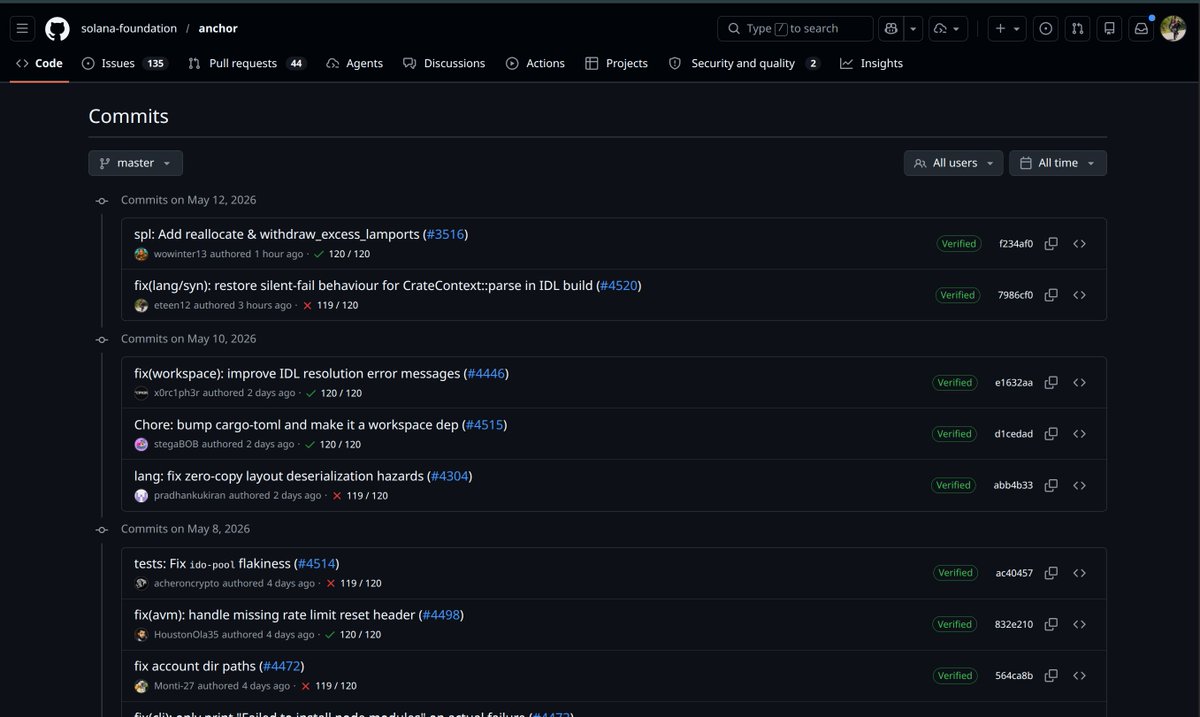Switch to Security and quality tab

[744, 63]
